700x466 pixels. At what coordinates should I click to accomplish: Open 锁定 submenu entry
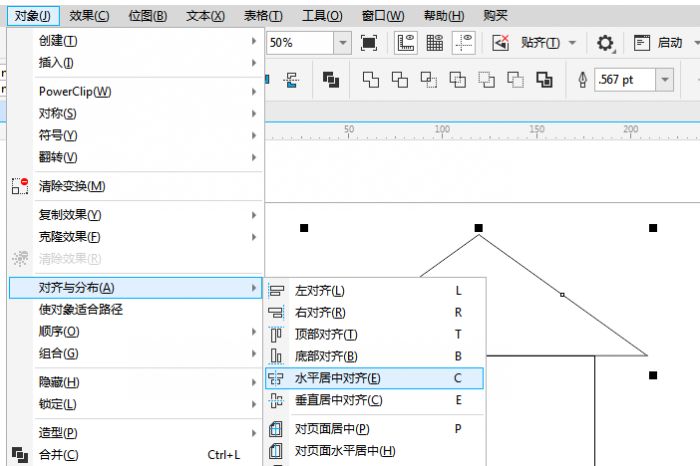[135, 404]
